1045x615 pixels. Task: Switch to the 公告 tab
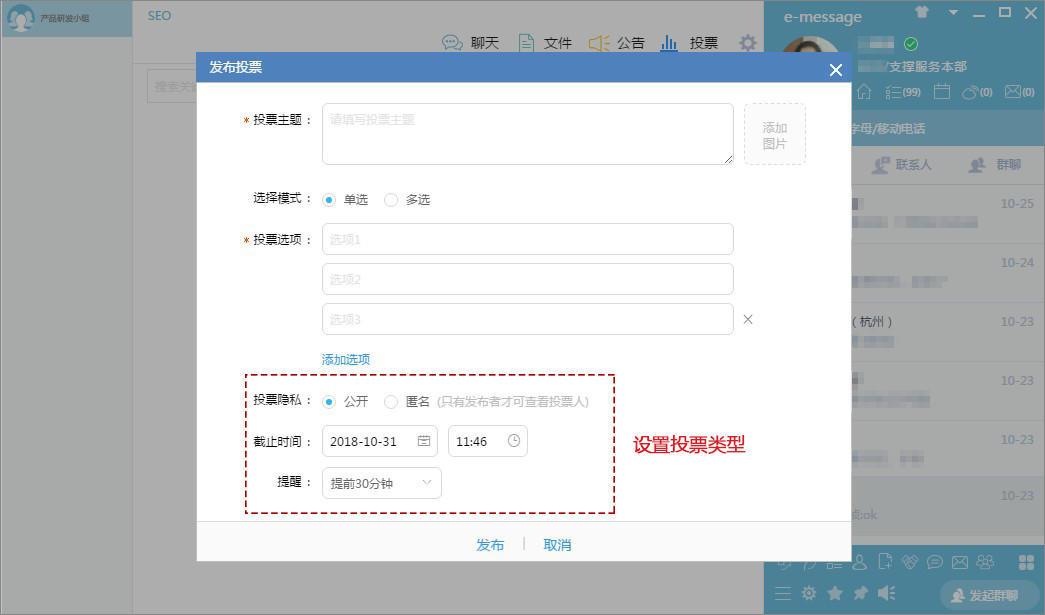[616, 43]
